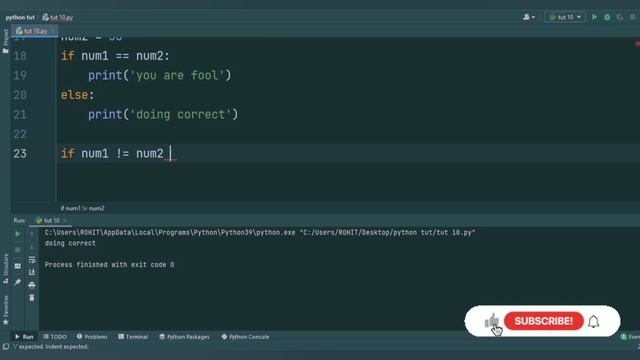Open the user account dropdown icon
The image size is (640, 360).
click(529, 17)
